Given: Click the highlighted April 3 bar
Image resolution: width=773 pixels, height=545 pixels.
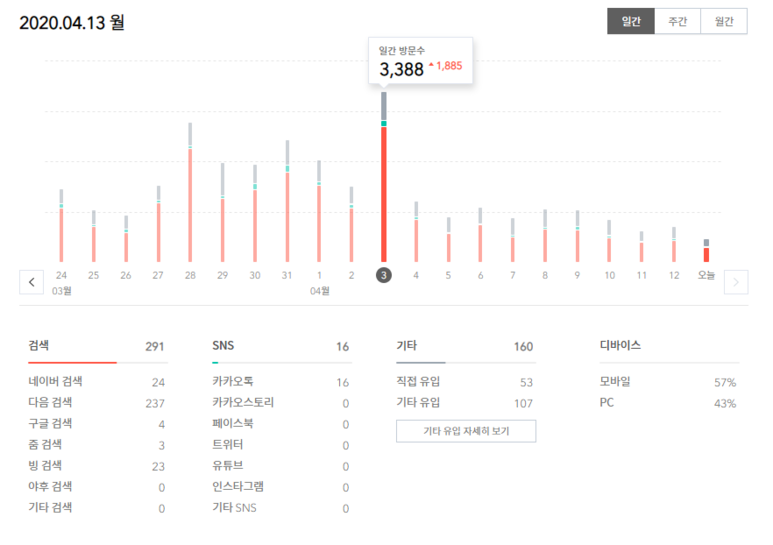Looking at the screenshot, I should tap(384, 177).
